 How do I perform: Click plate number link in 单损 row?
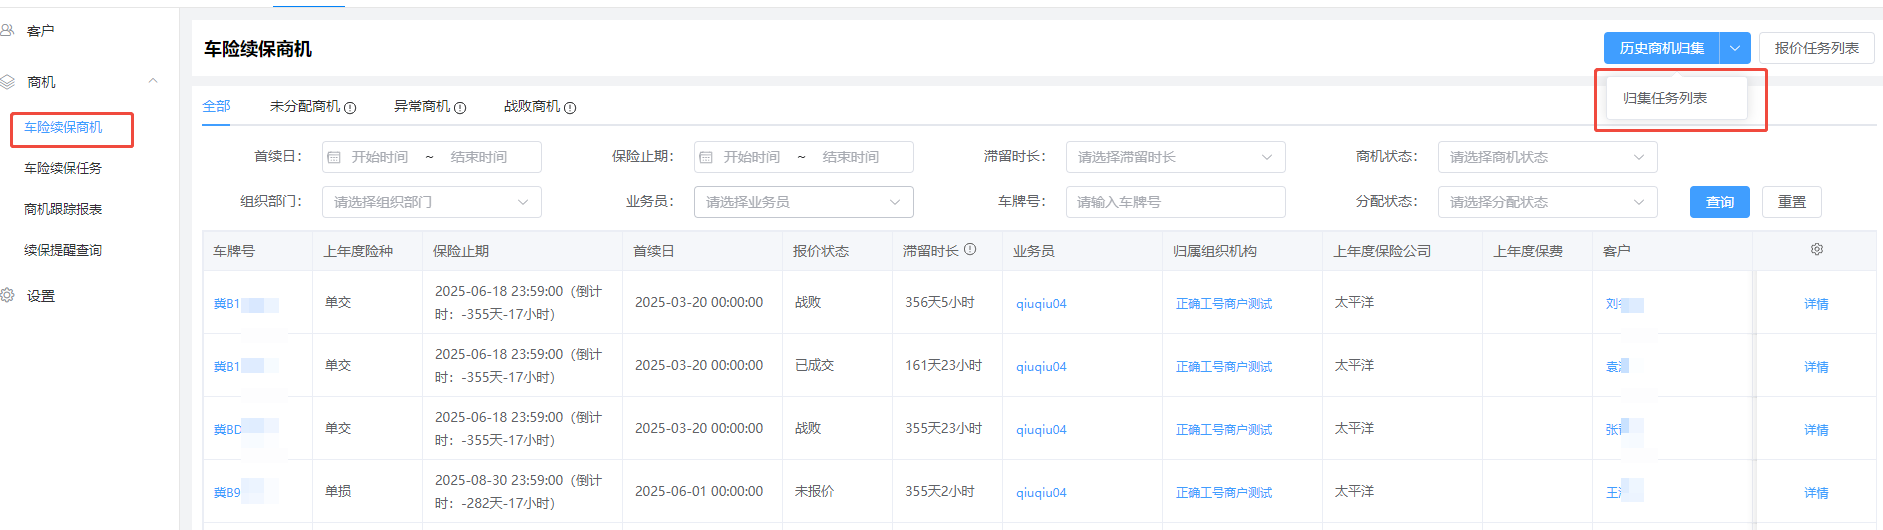(227, 493)
